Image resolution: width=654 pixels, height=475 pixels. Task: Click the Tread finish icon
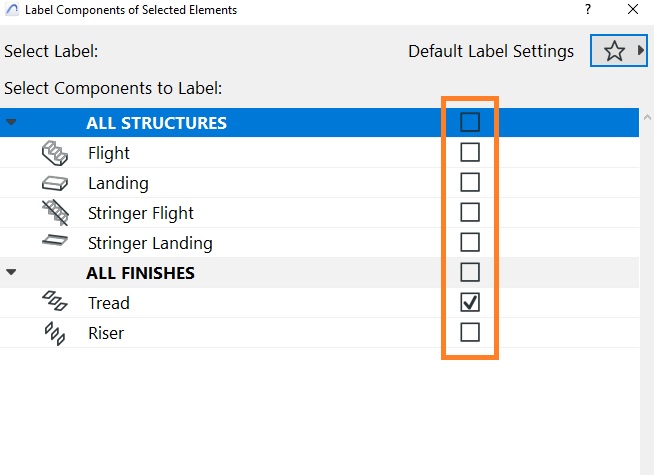click(55, 301)
